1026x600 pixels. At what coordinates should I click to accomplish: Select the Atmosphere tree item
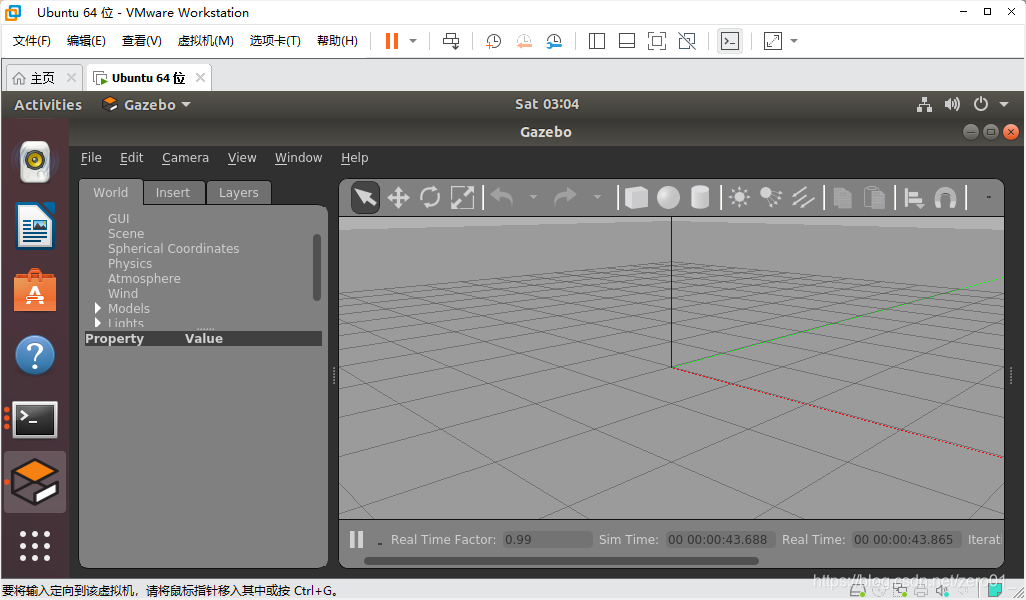pyautogui.click(x=144, y=279)
